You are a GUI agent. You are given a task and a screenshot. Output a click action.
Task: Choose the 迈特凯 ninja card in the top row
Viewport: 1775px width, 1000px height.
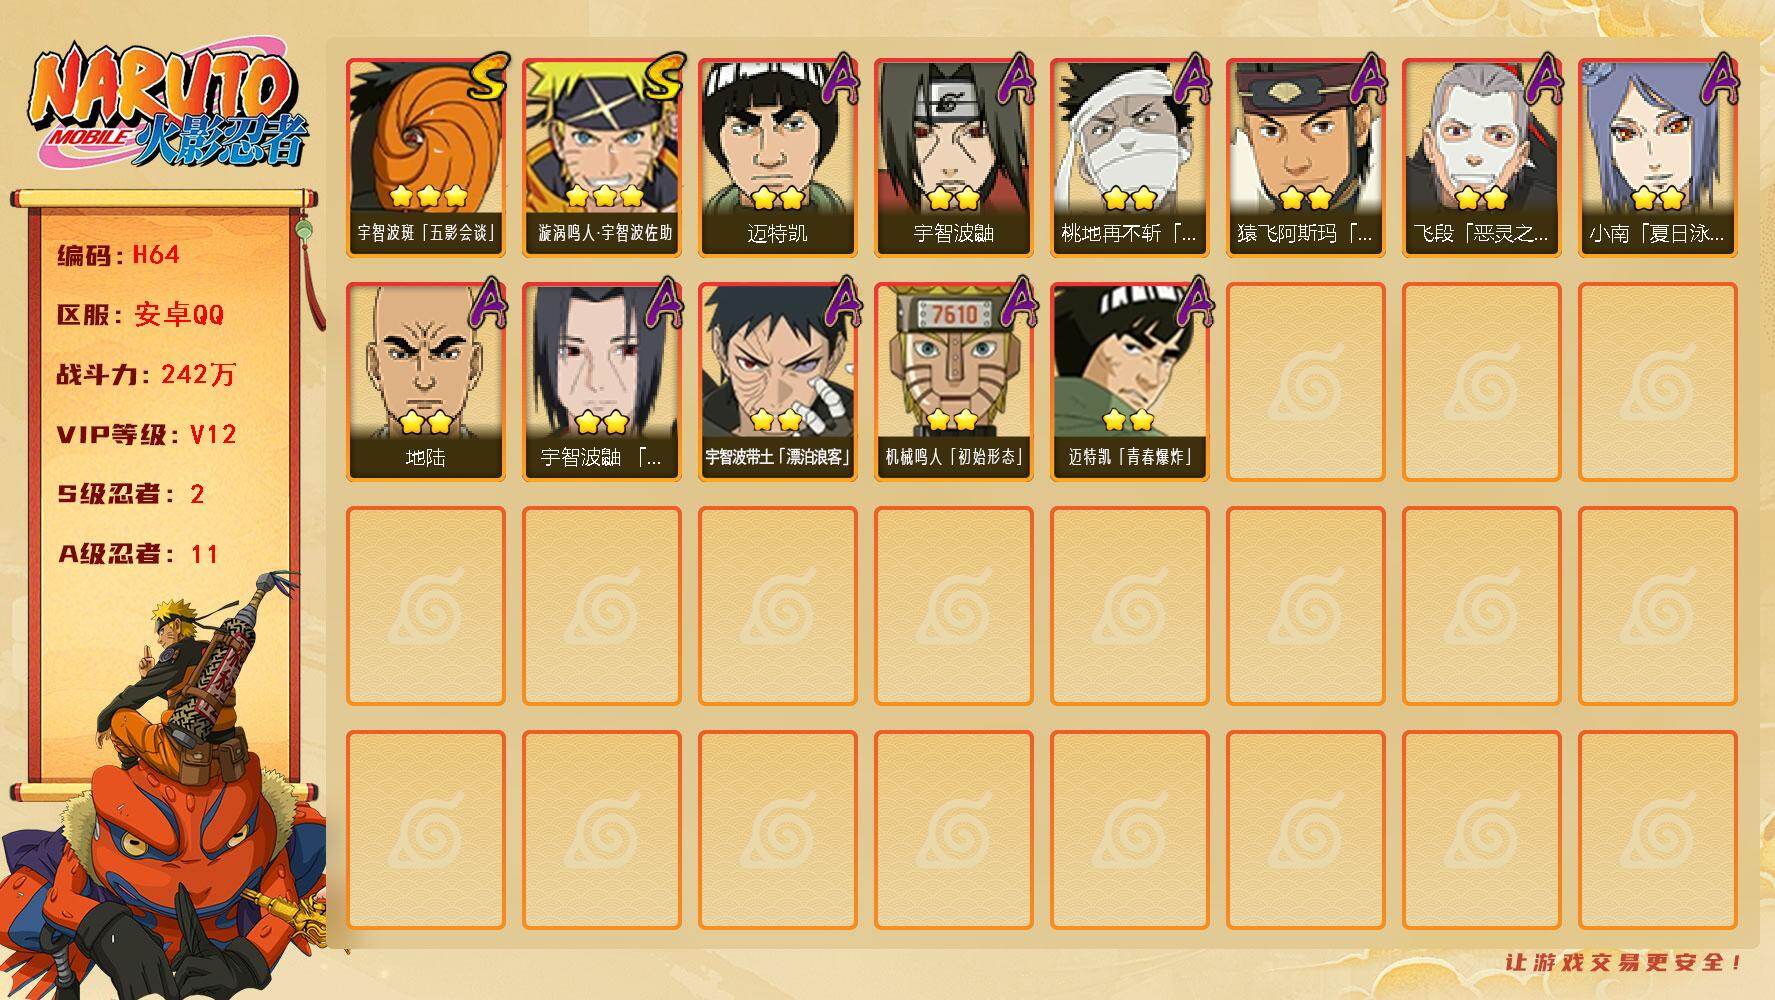coord(777,158)
